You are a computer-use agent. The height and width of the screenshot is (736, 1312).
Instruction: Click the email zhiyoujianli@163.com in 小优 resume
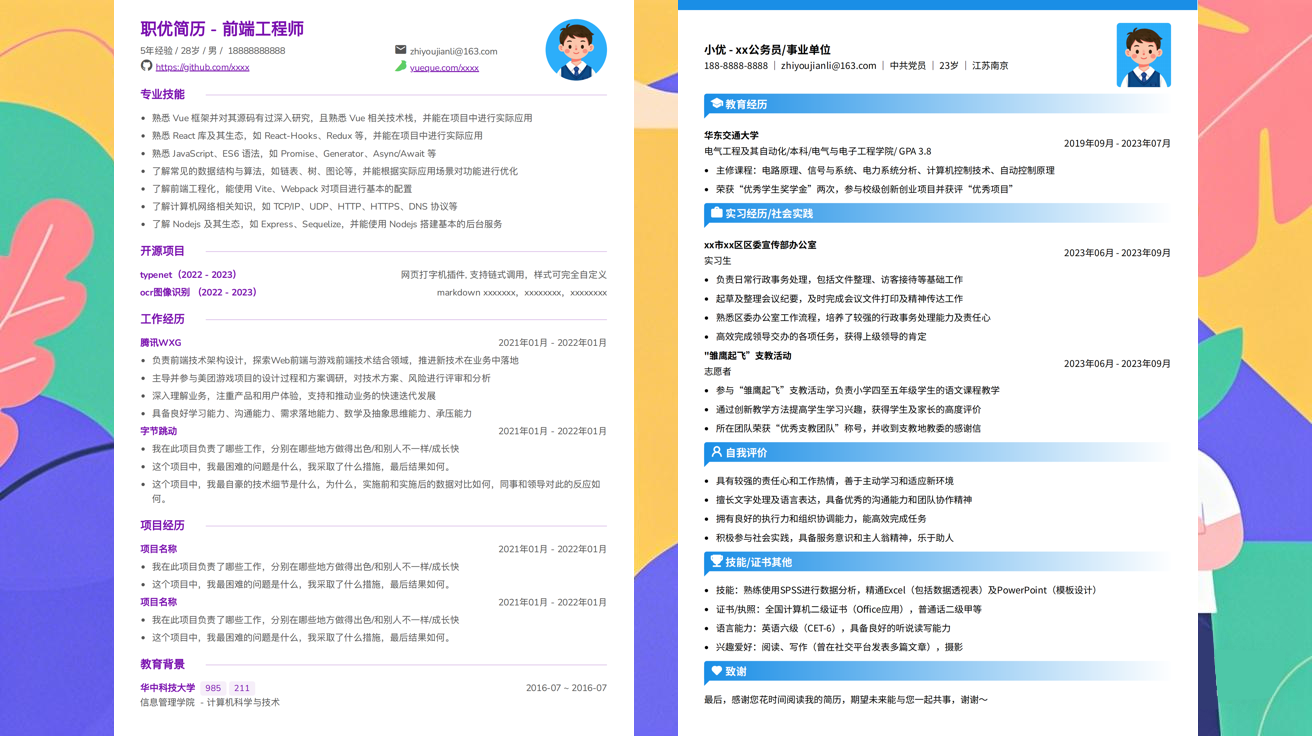(828, 65)
